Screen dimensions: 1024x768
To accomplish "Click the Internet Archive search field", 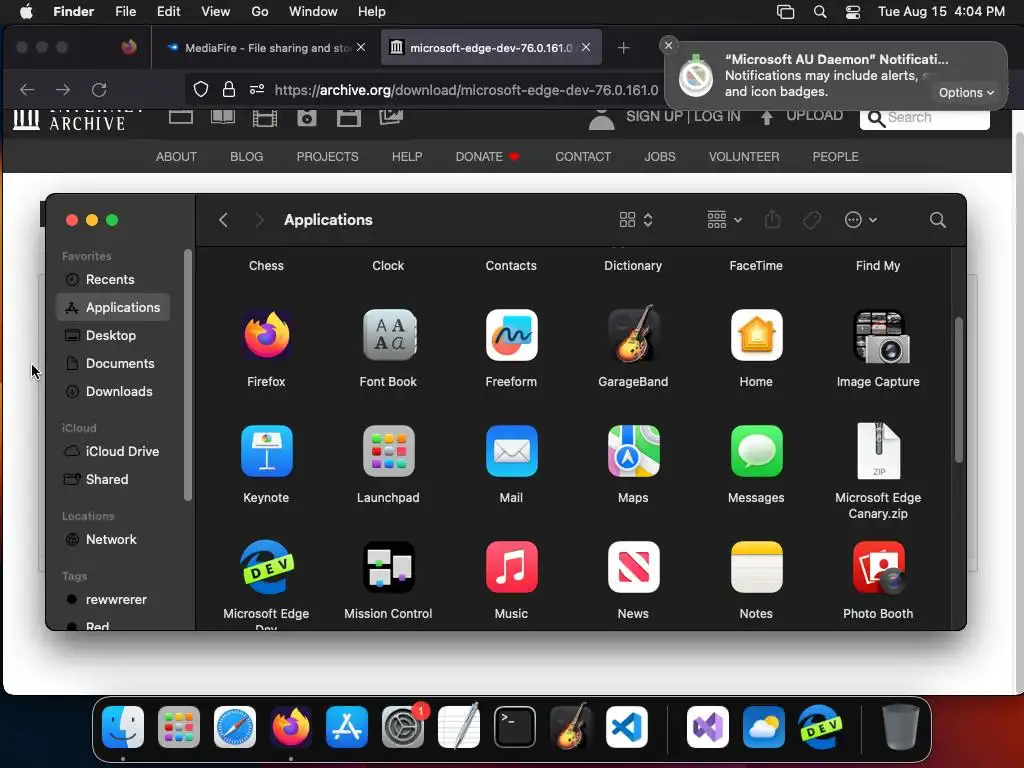I will [925, 118].
